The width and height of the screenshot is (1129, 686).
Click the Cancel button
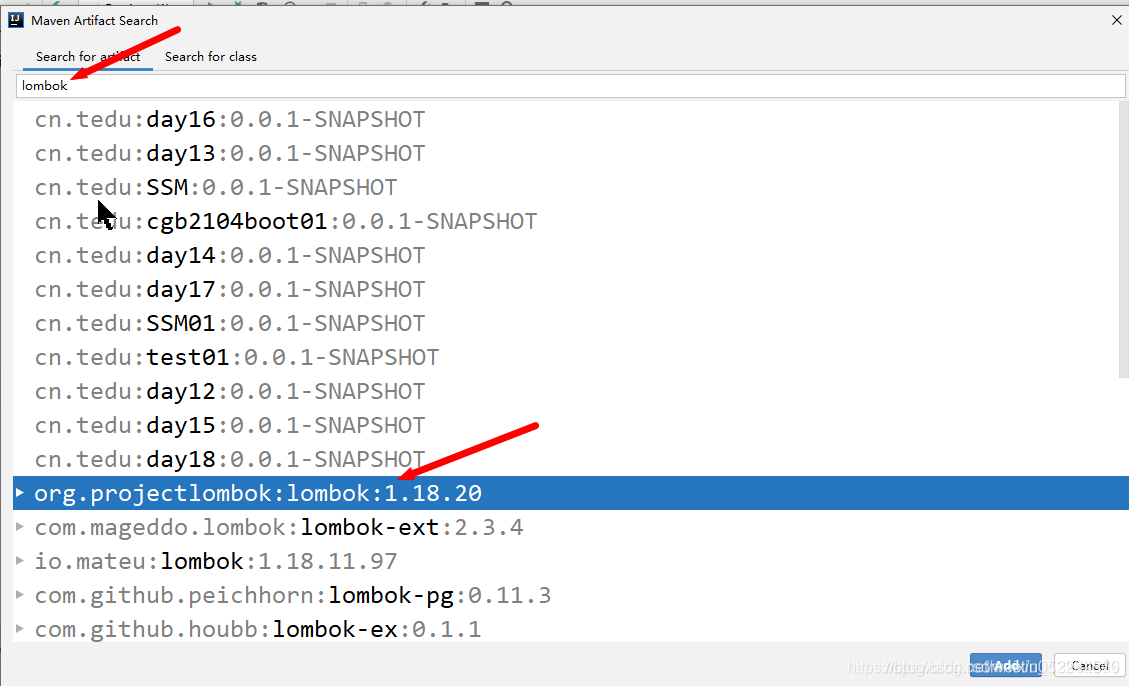1089,665
